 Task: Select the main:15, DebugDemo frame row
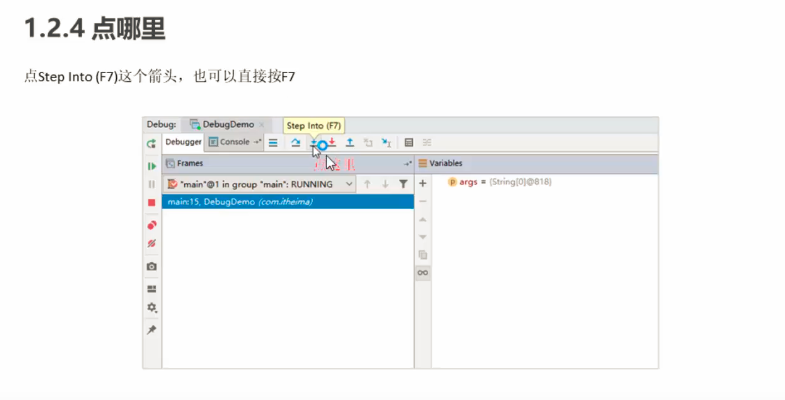click(288, 202)
